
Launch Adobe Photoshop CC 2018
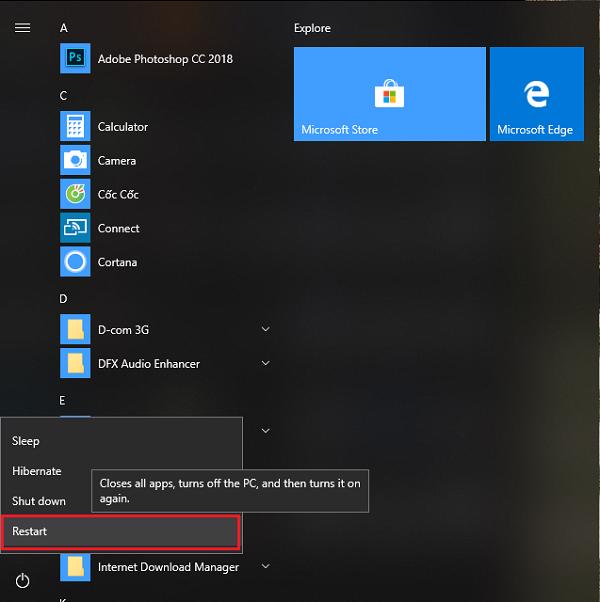coord(164,59)
